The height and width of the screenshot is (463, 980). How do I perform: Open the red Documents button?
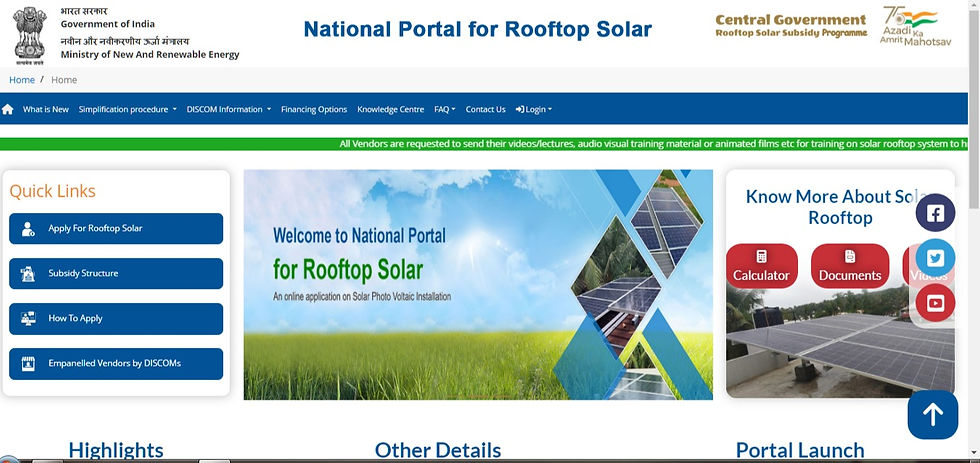(850, 266)
